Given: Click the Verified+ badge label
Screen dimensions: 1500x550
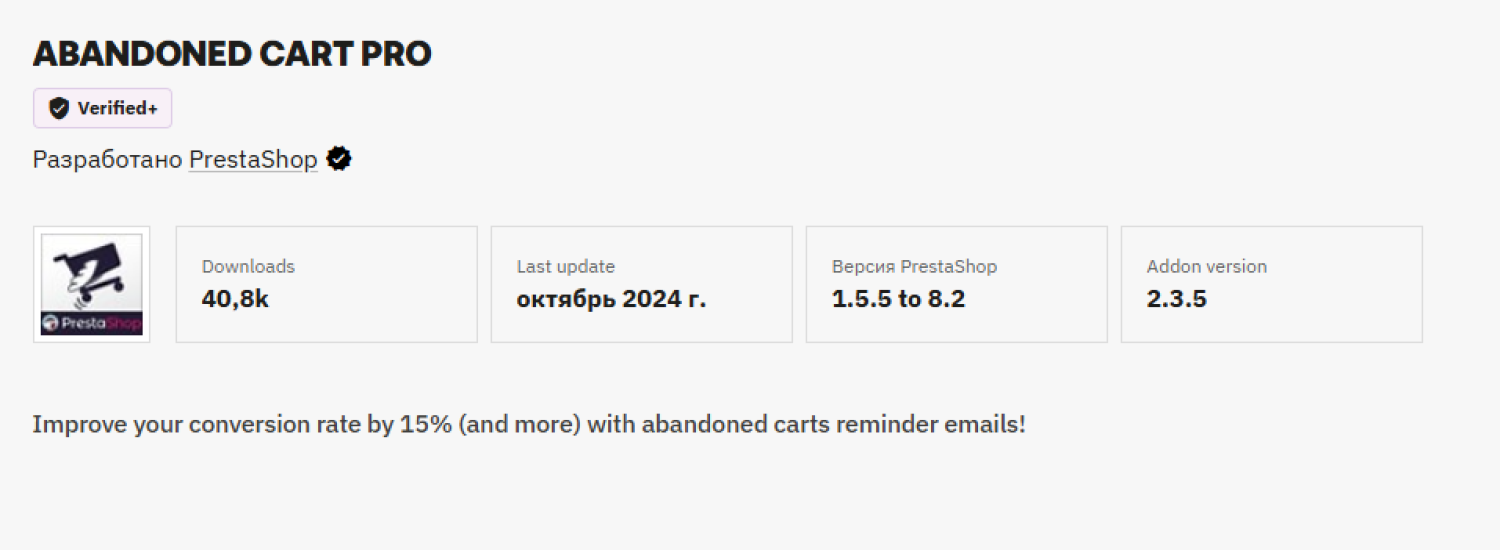Looking at the screenshot, I should pyautogui.click(x=117, y=108).
